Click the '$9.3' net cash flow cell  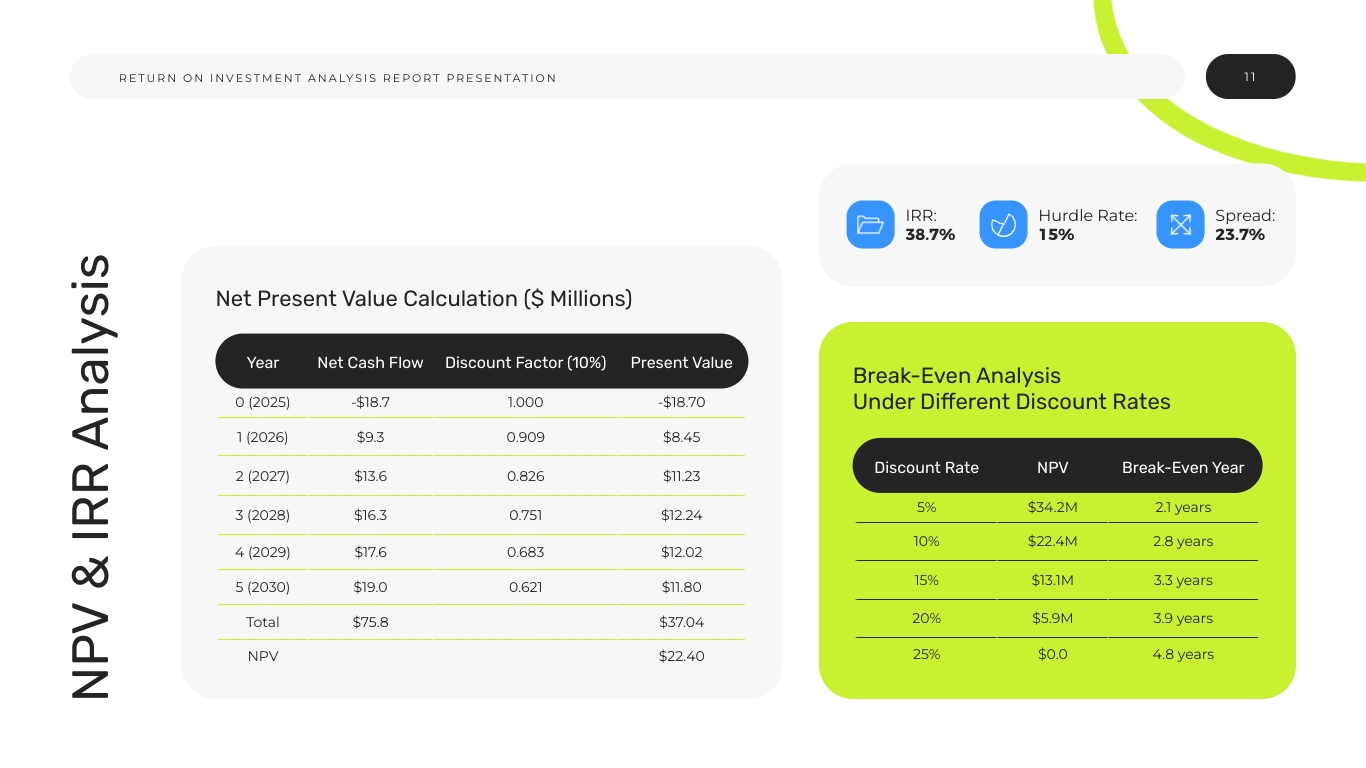[370, 437]
